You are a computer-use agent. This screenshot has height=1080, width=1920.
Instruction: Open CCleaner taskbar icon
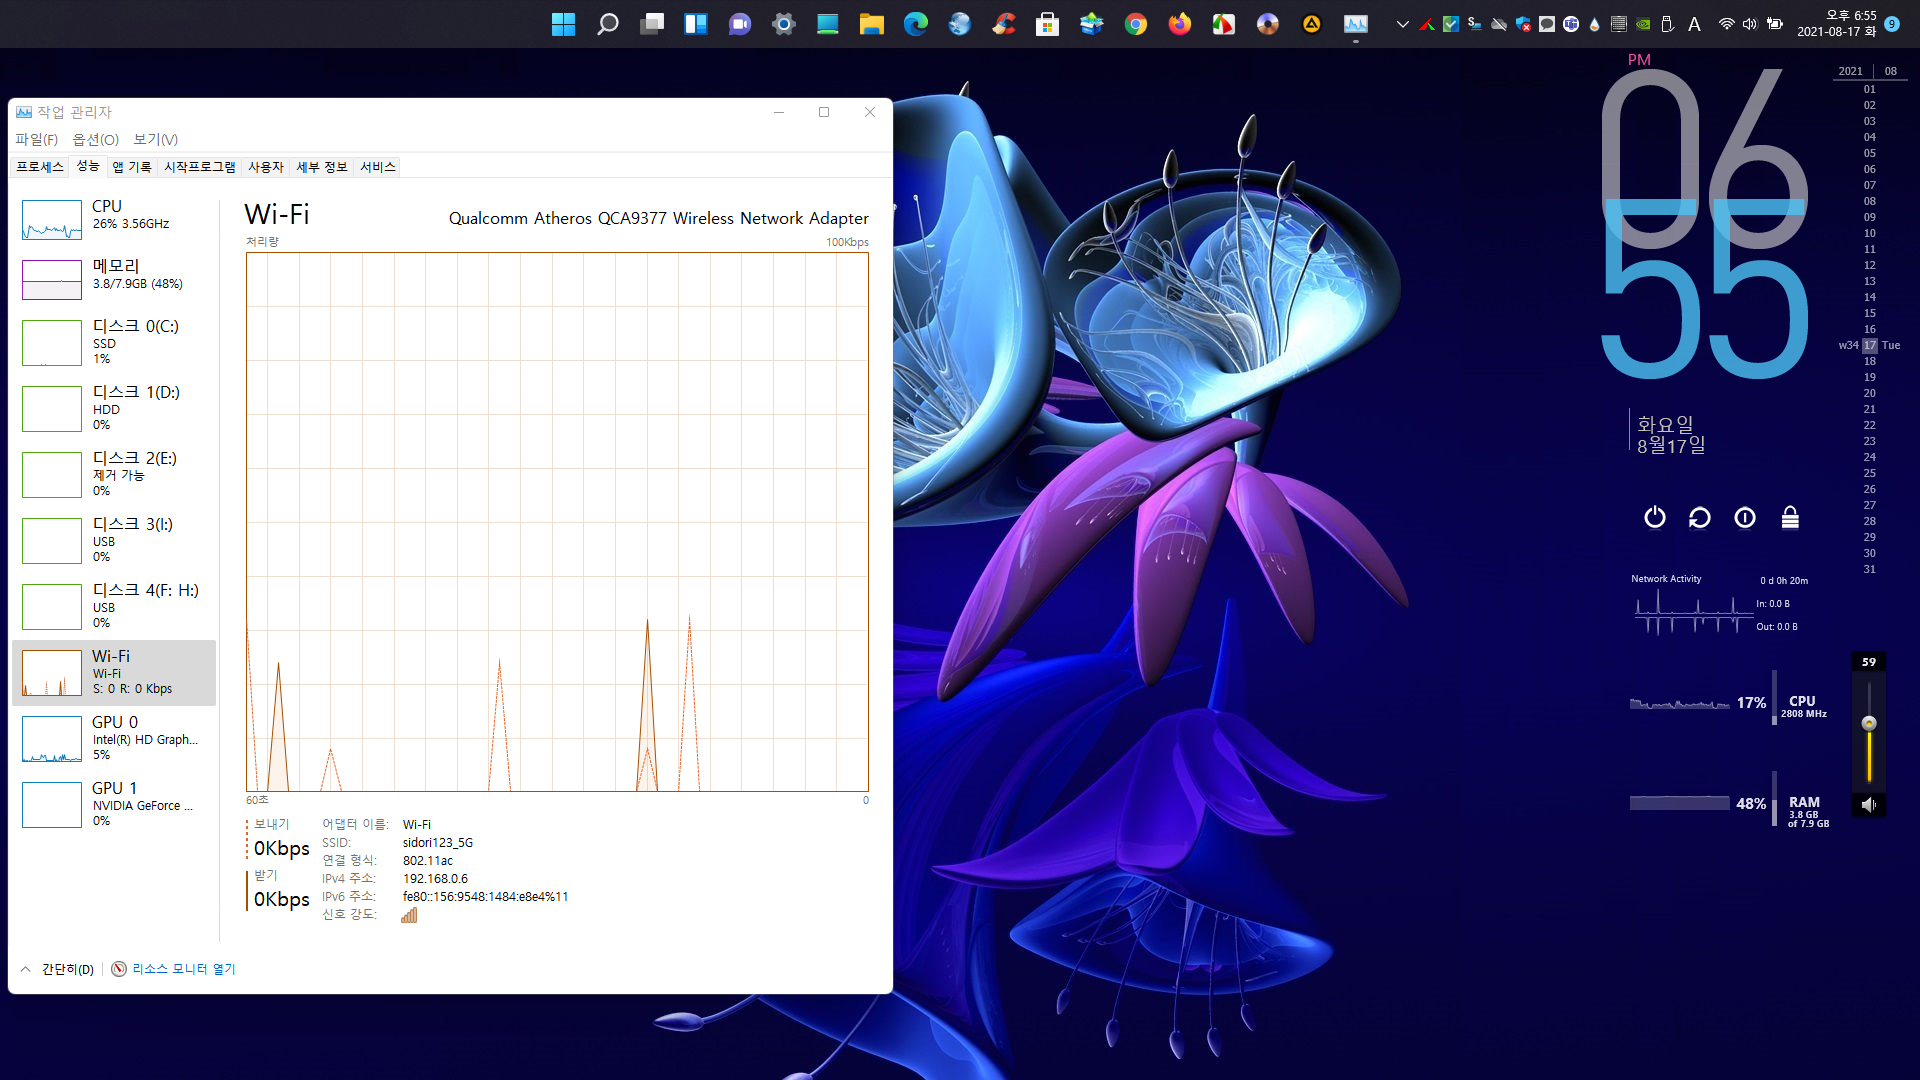click(x=1003, y=24)
